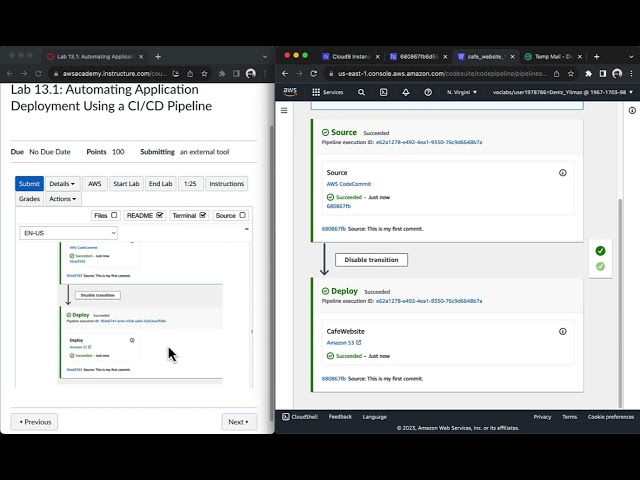640x480 pixels.
Task: Toggle the Files checkbox
Action: (114, 215)
